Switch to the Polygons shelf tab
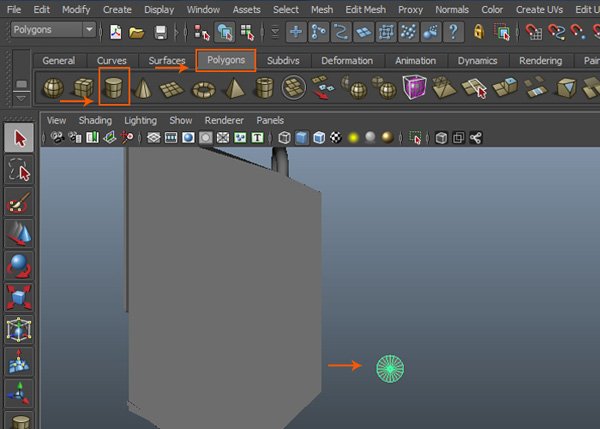 click(226, 60)
